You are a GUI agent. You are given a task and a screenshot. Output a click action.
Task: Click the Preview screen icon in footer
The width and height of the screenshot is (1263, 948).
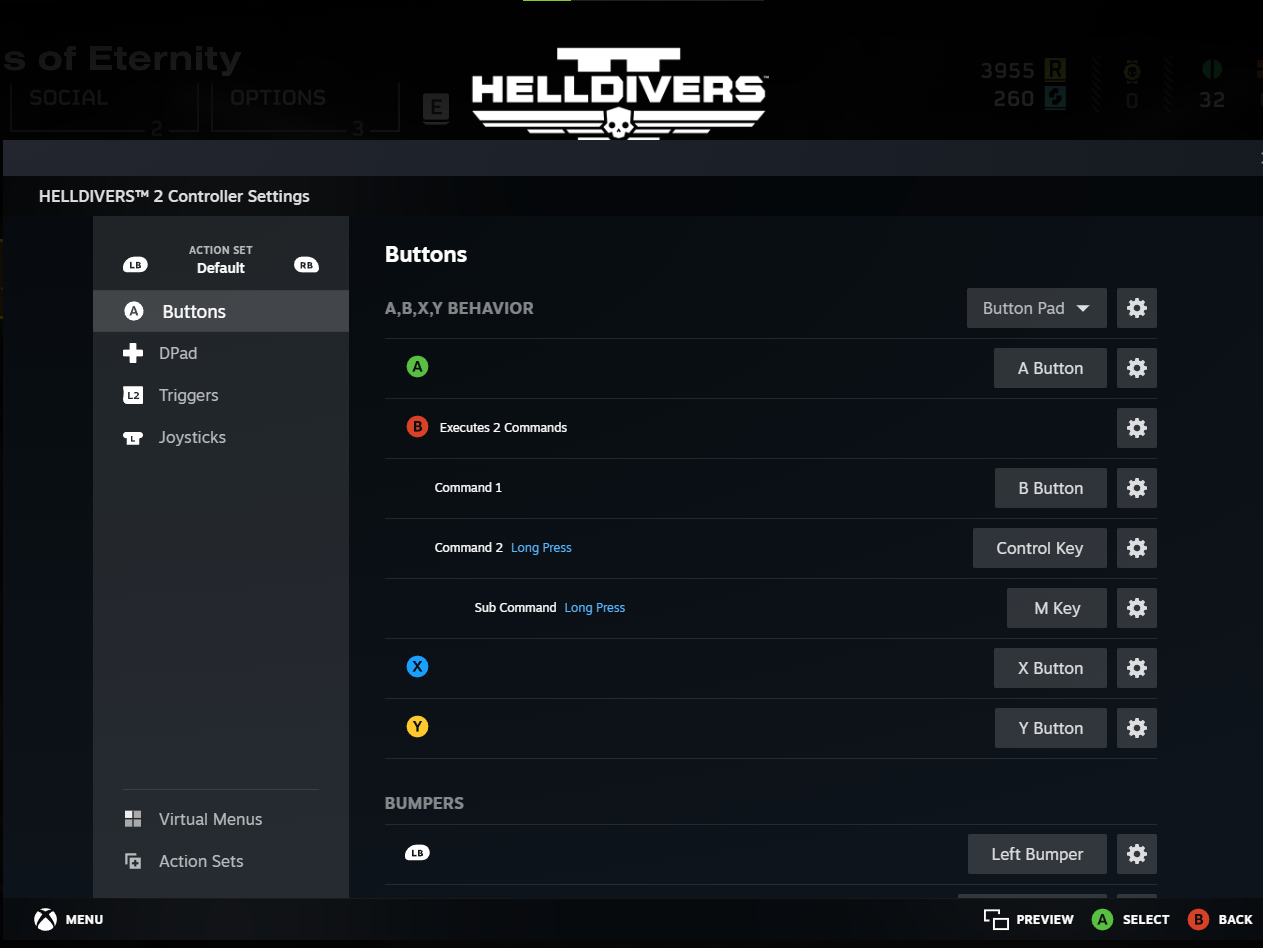click(995, 920)
